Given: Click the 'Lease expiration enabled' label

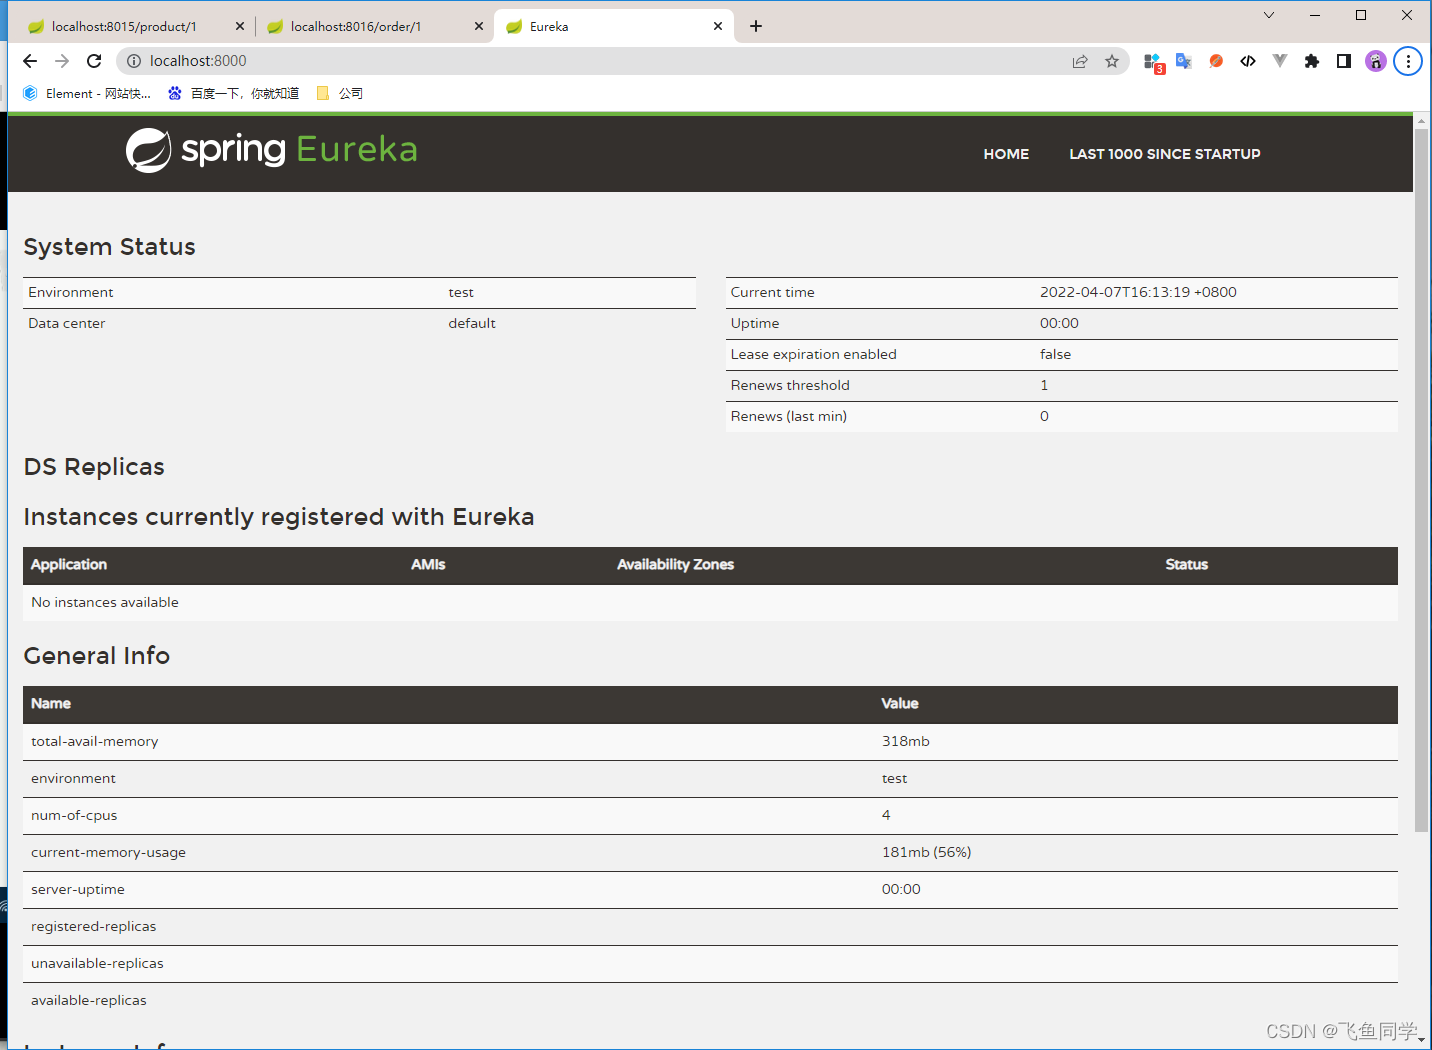Looking at the screenshot, I should pos(813,354).
